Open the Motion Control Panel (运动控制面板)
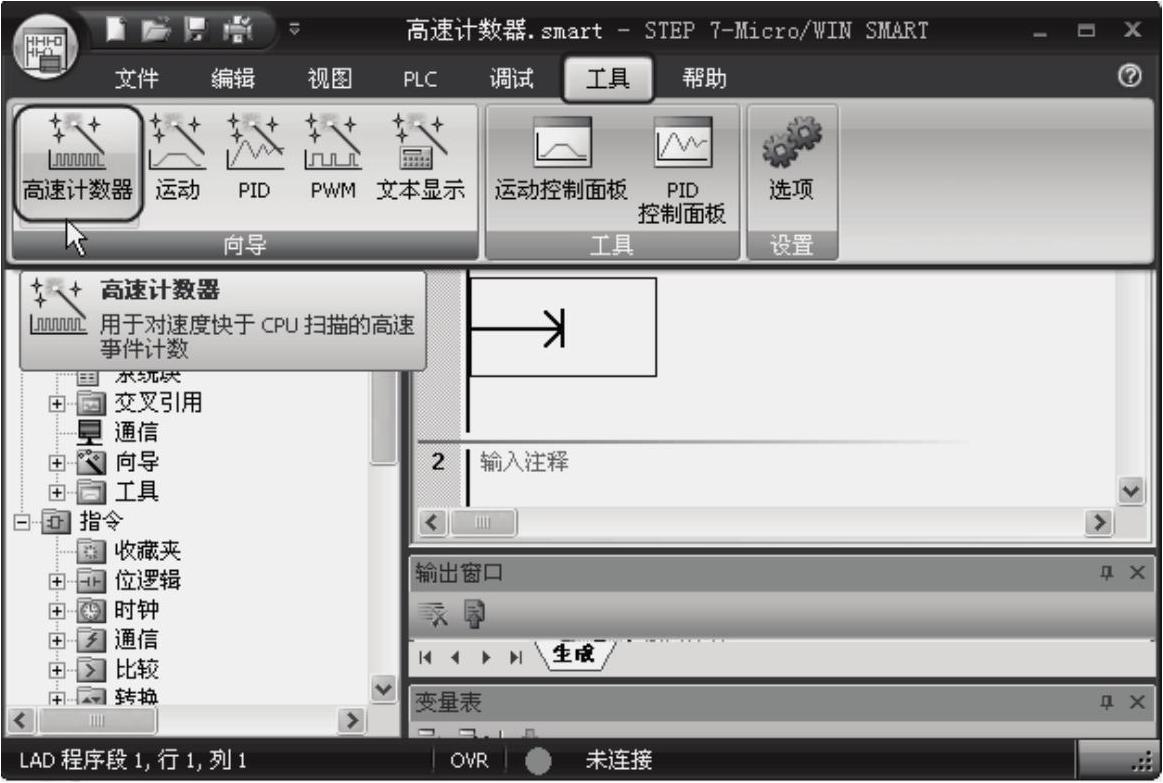 561,159
